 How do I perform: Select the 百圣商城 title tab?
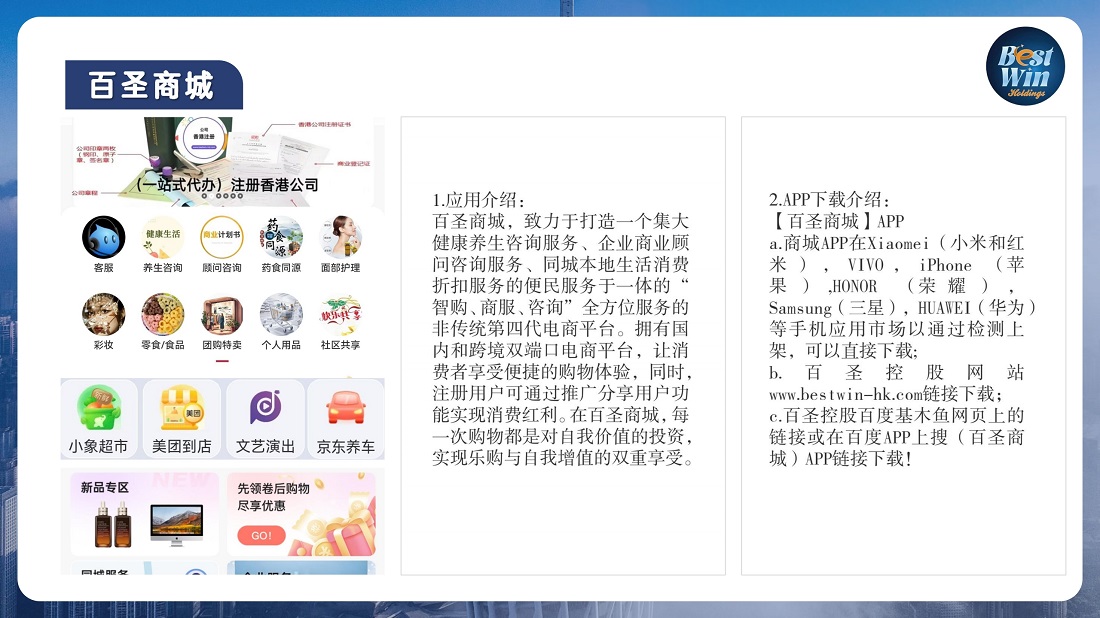(152, 86)
